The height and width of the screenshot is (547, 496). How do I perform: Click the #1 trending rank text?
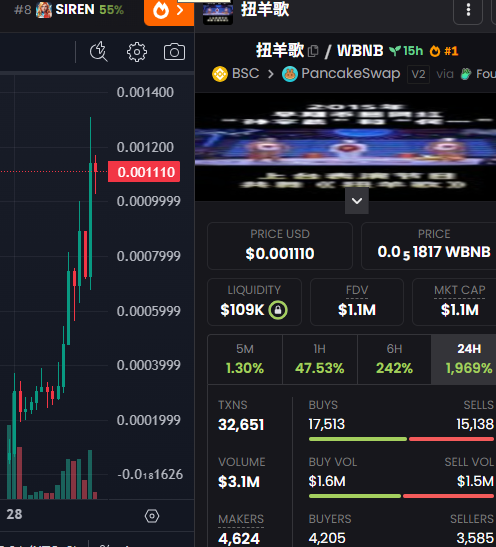tap(451, 51)
